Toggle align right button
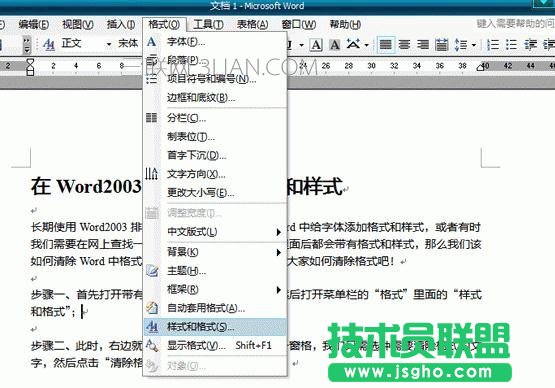The image size is (555, 388). point(423,45)
